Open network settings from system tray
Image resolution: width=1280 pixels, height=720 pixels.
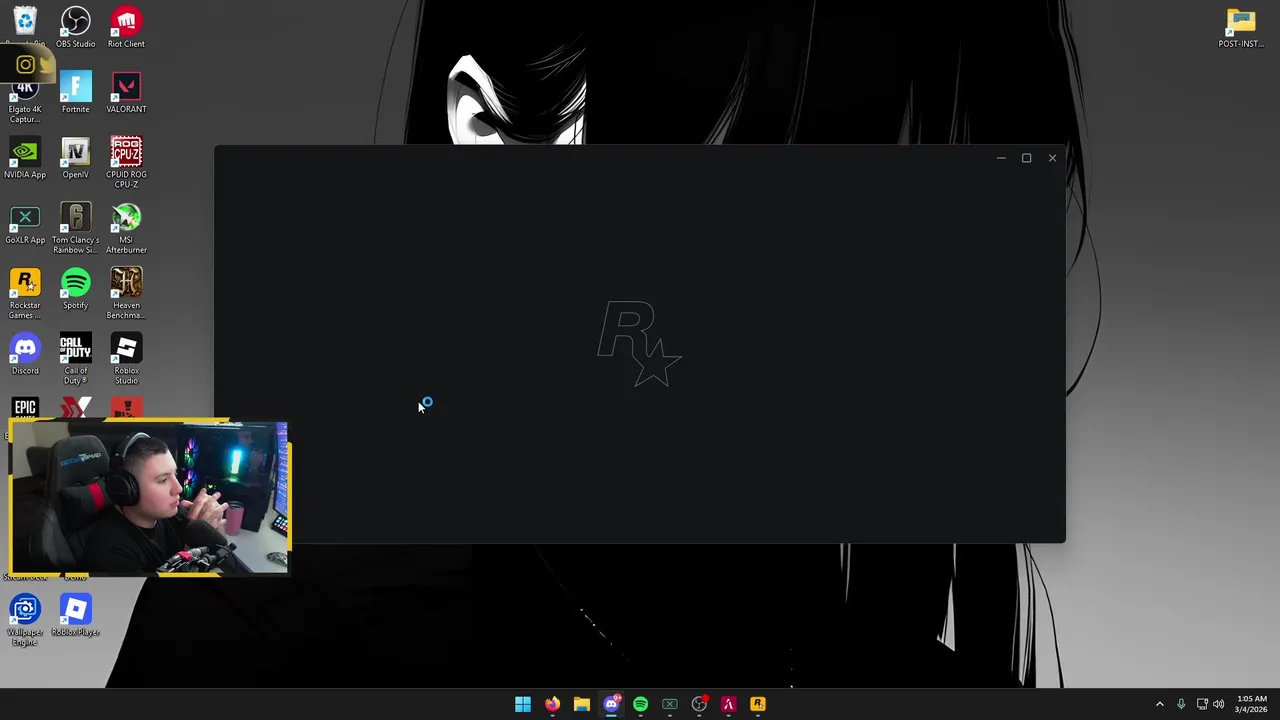(1202, 704)
